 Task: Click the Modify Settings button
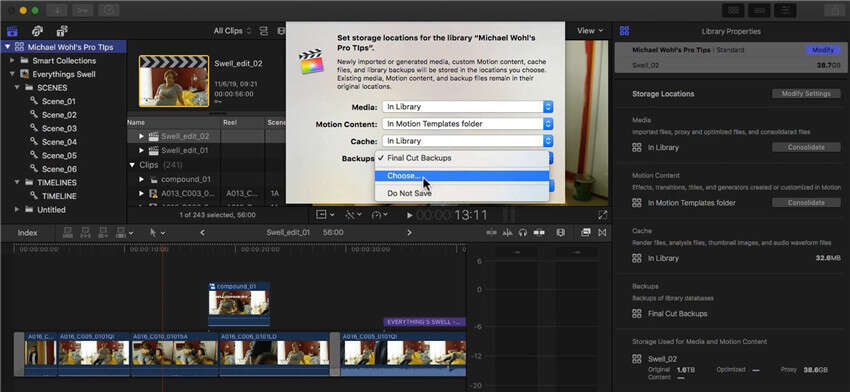click(806, 94)
